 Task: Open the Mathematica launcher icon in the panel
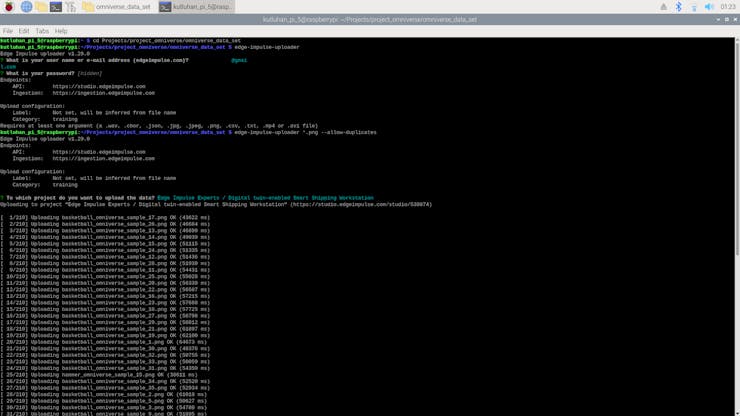[x=71, y=7]
